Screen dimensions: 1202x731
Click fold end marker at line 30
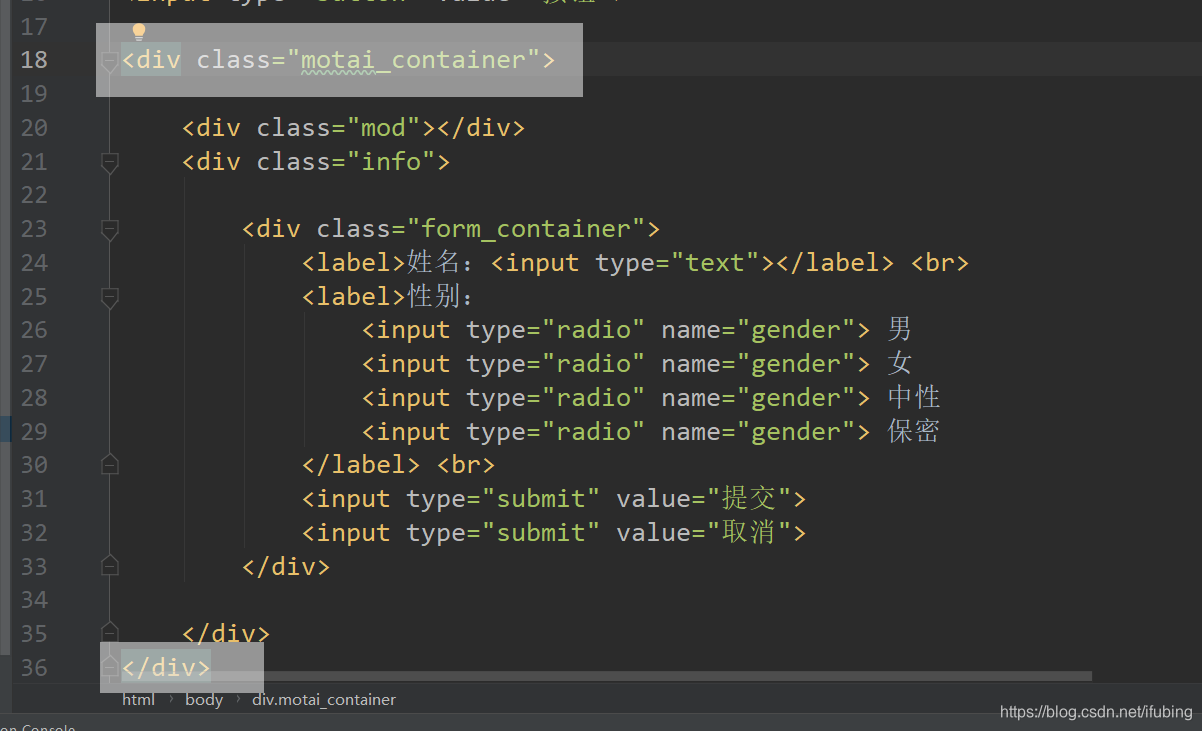coord(110,465)
